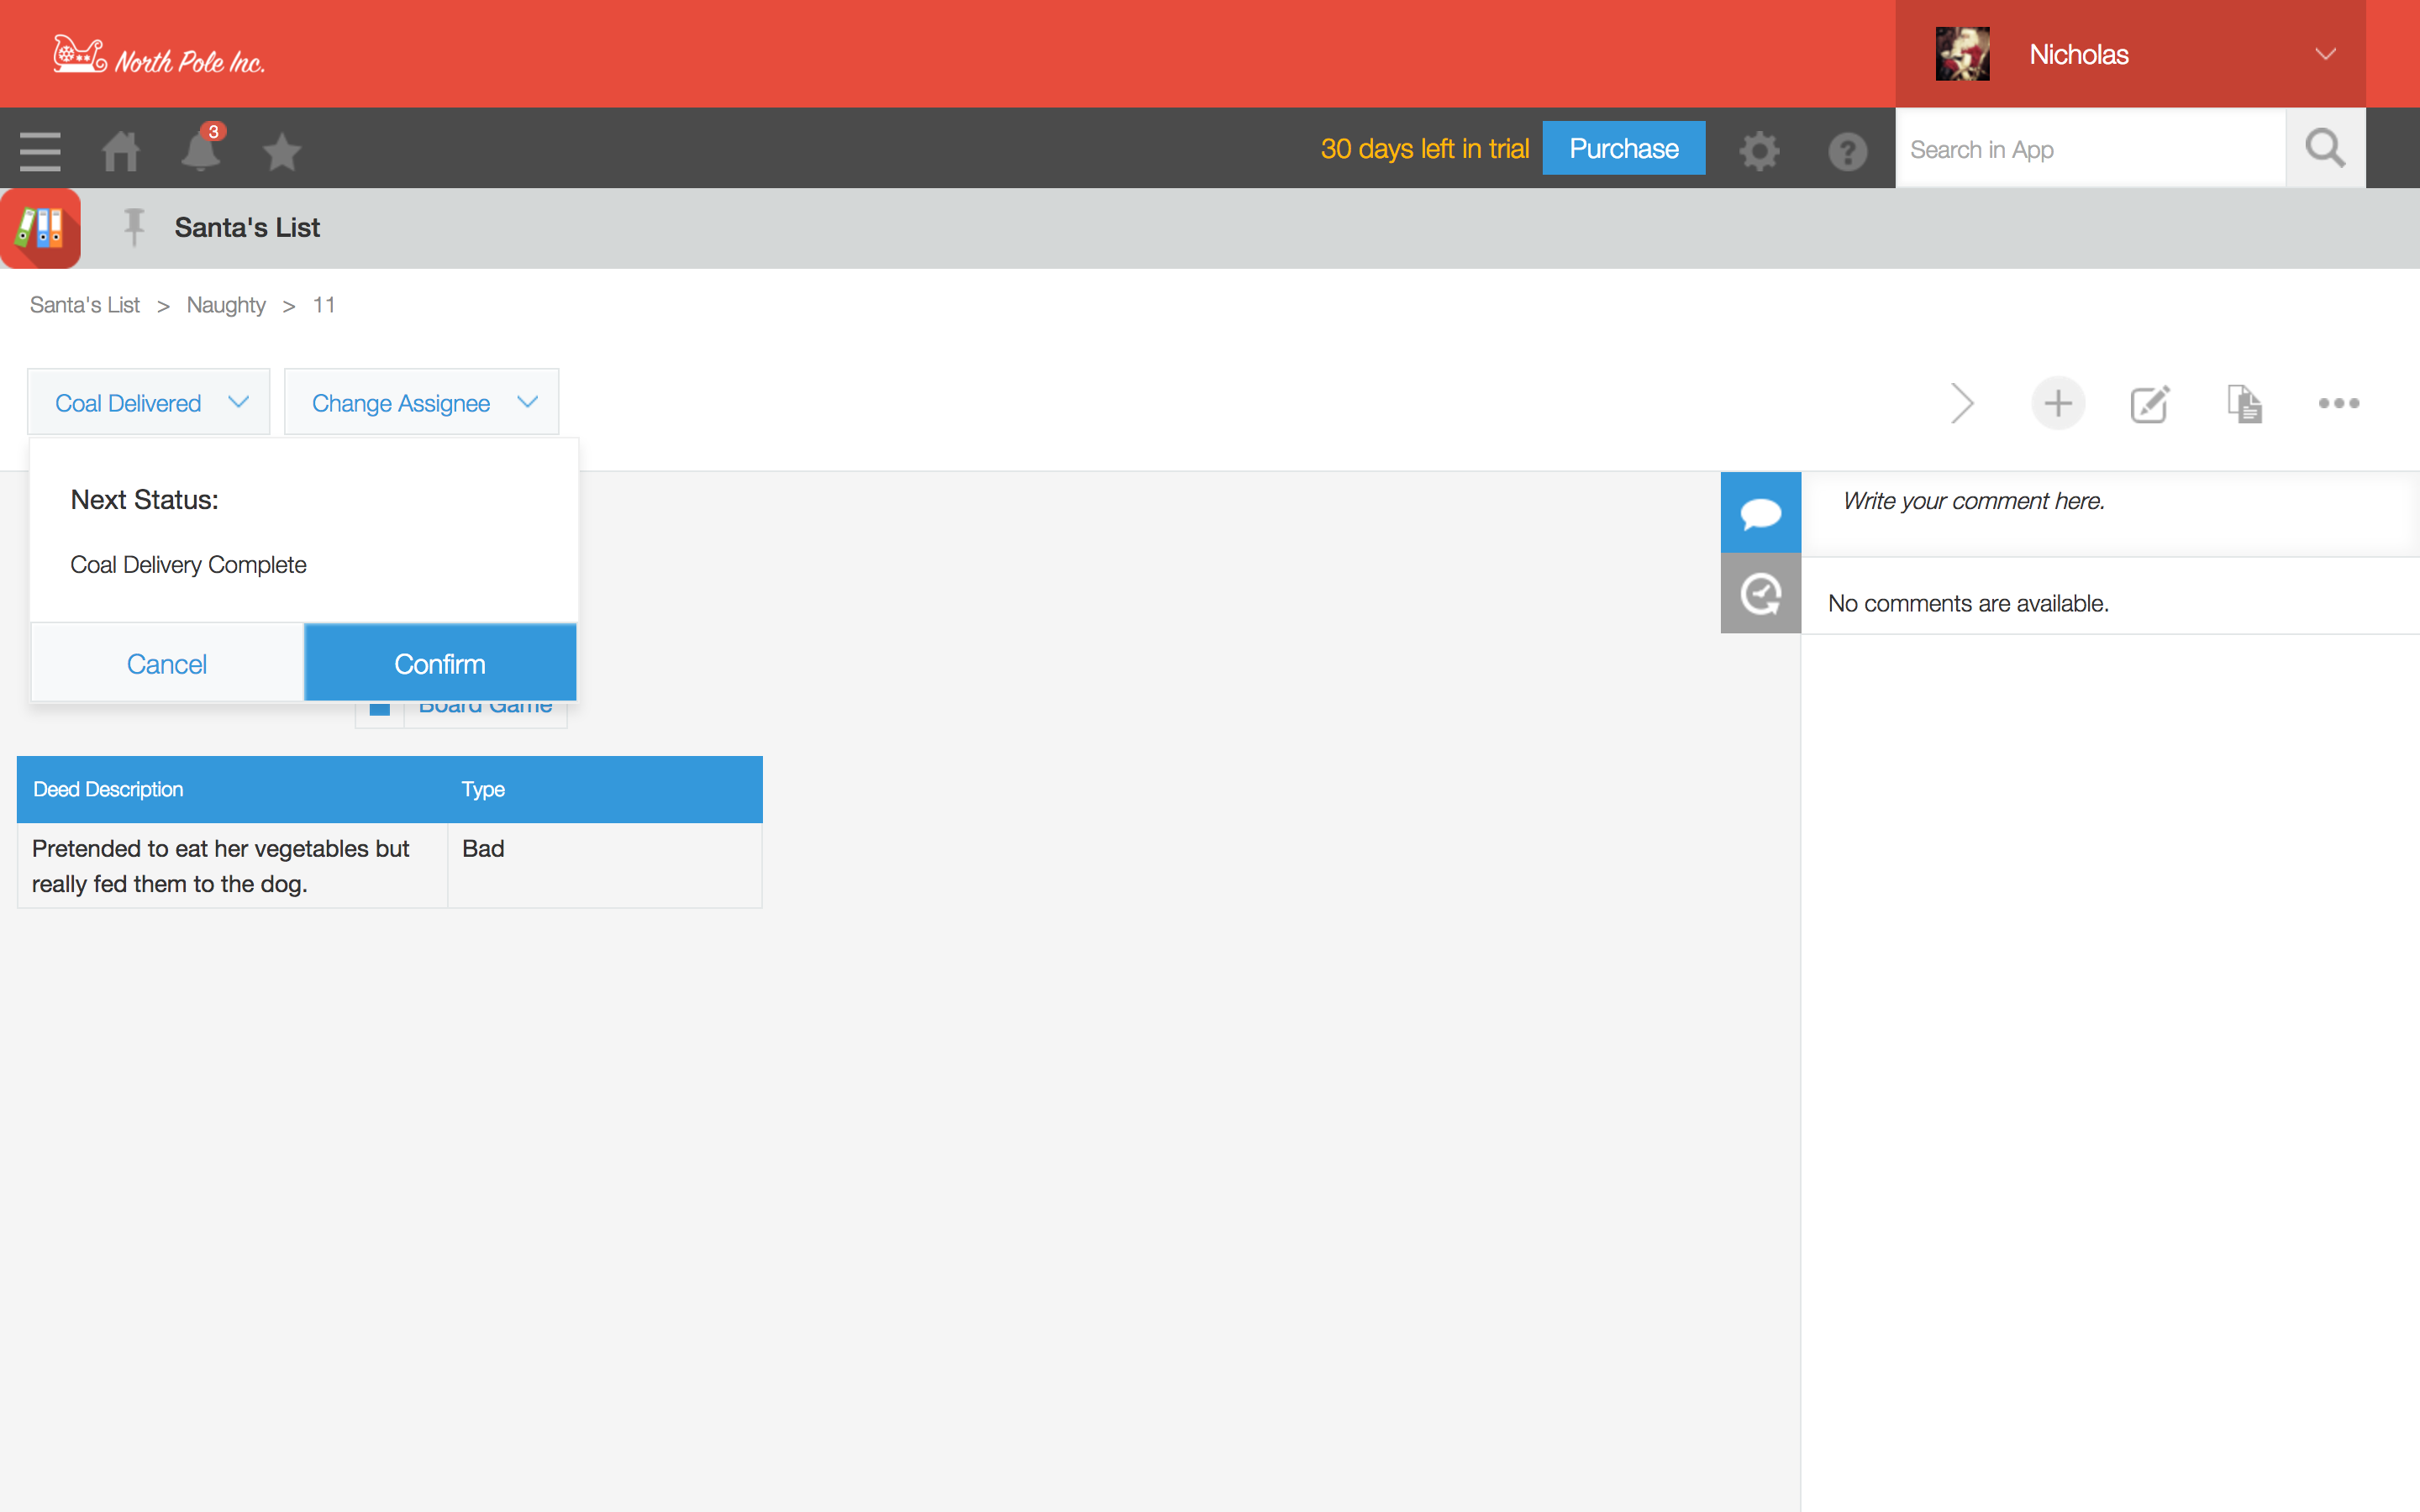Click into the Search in App field
The height and width of the screenshot is (1512, 2420).
point(2090,149)
